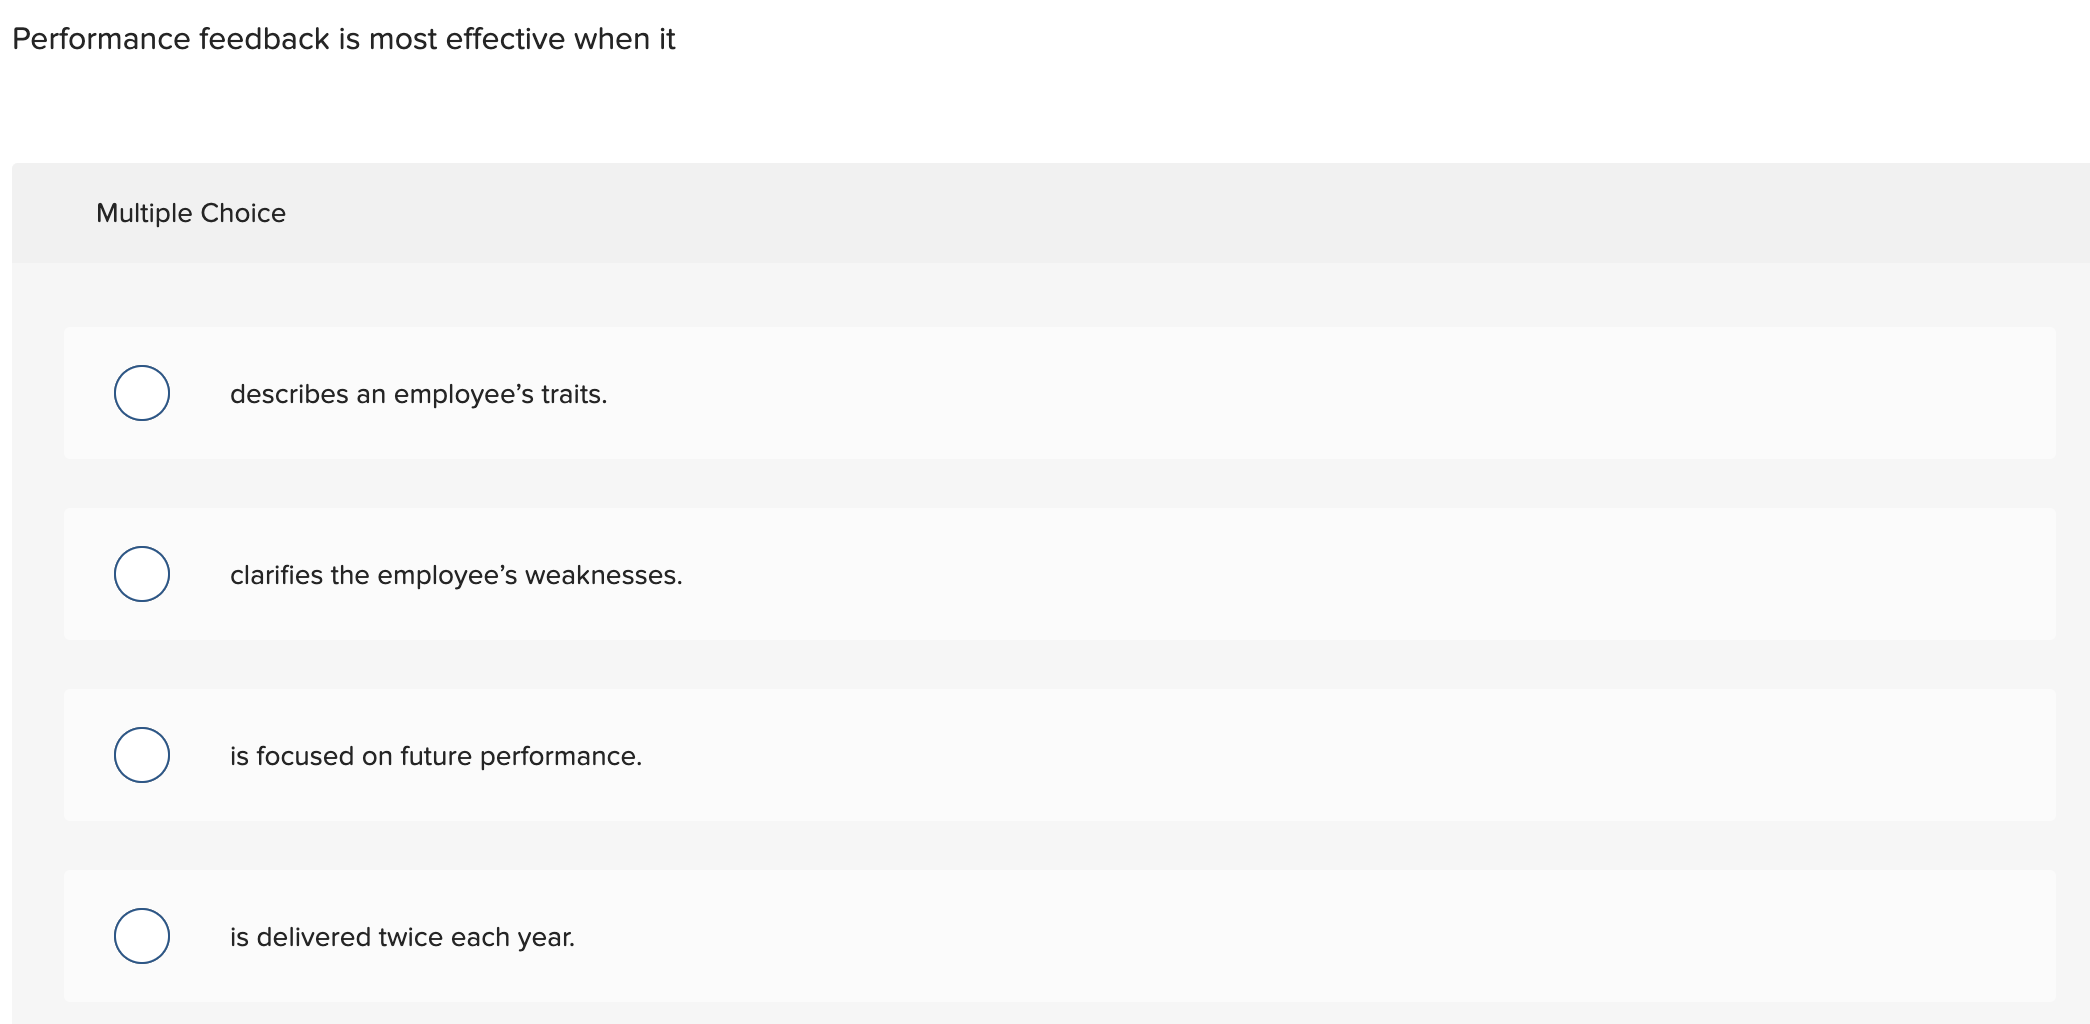Click the text "clarifies the employee's weaknesses."

tap(456, 574)
